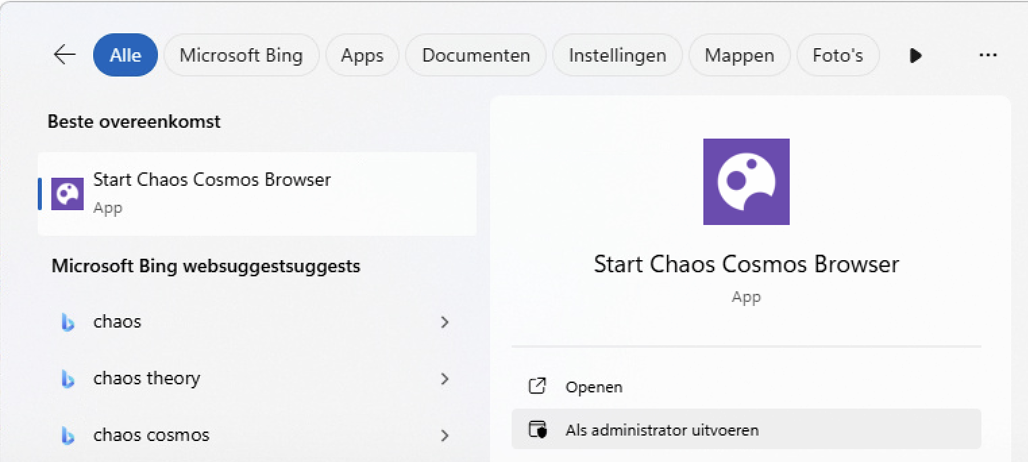This screenshot has width=1028, height=462.
Task: Filter results by Apps
Action: tap(362, 55)
